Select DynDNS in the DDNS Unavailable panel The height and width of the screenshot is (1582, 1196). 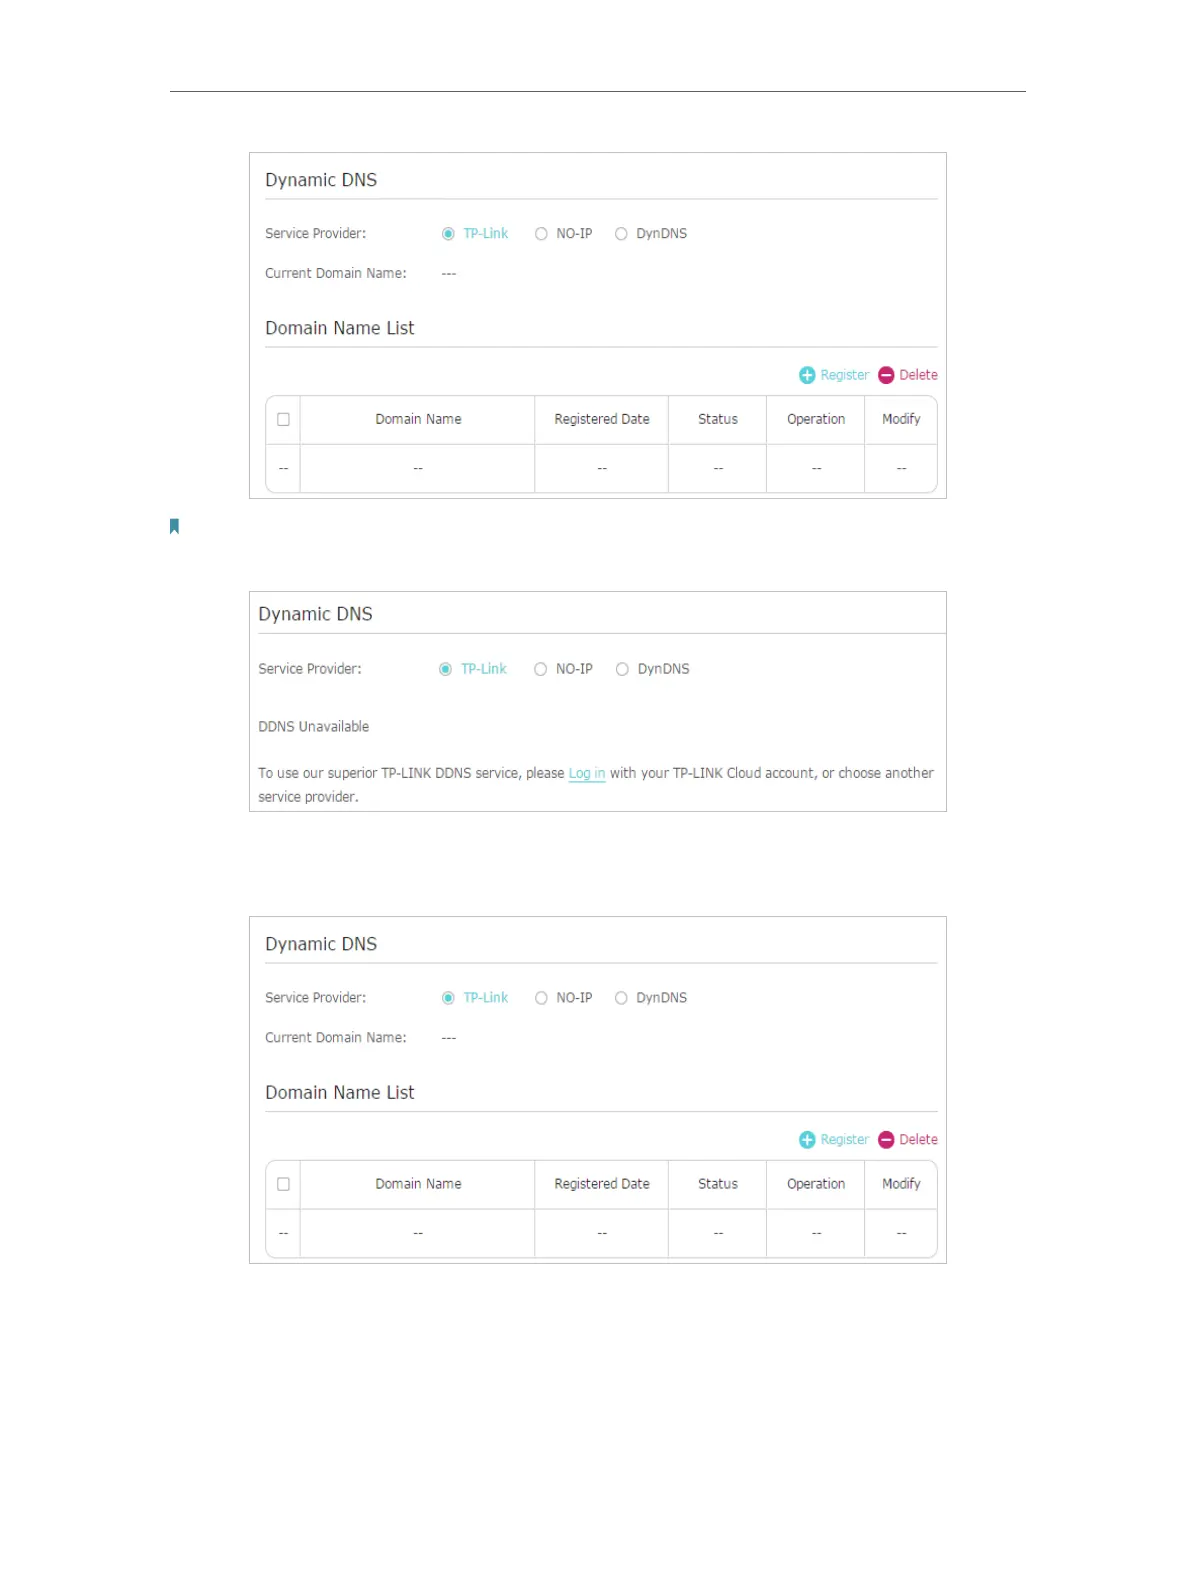622,669
